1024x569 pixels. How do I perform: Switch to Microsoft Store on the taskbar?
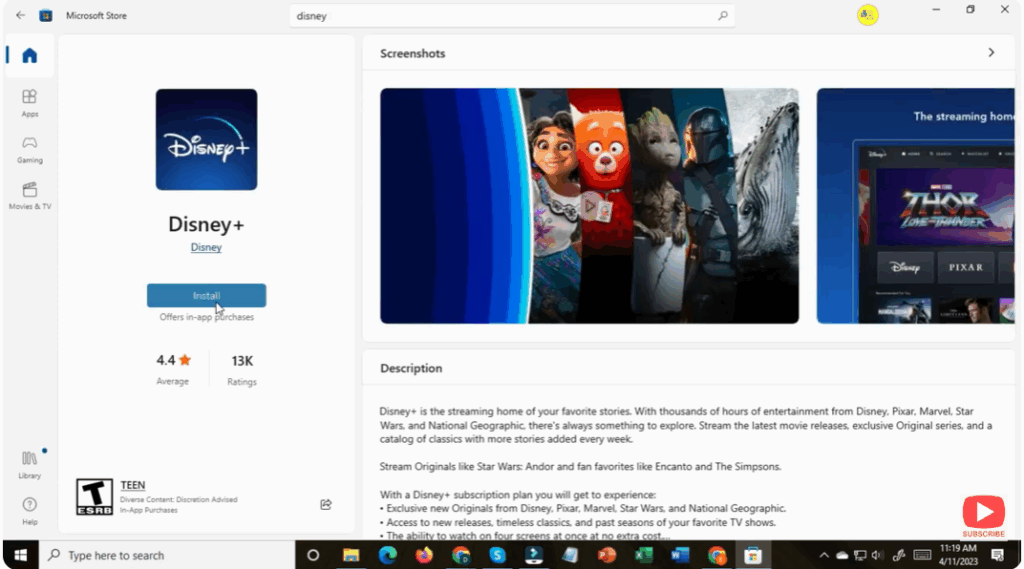753,555
